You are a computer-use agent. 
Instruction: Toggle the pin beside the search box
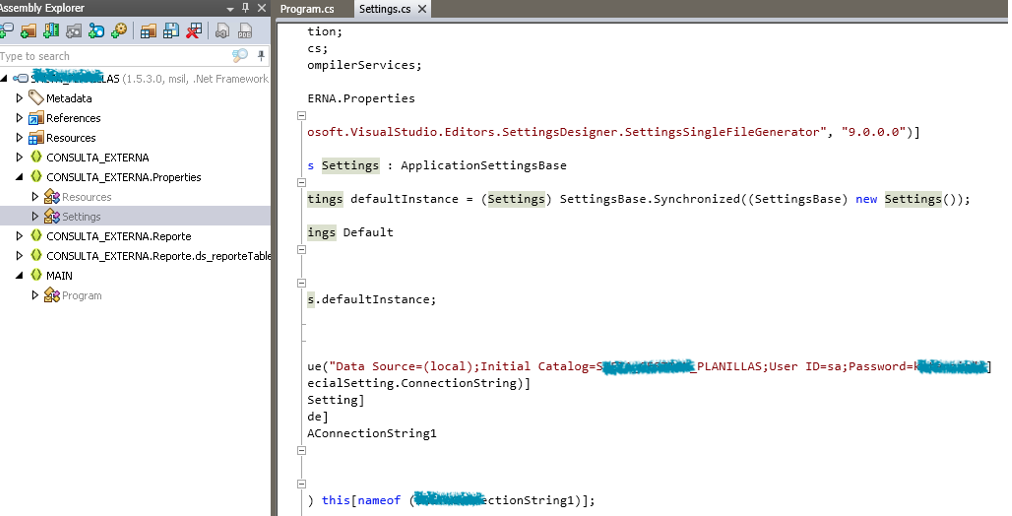tap(261, 56)
